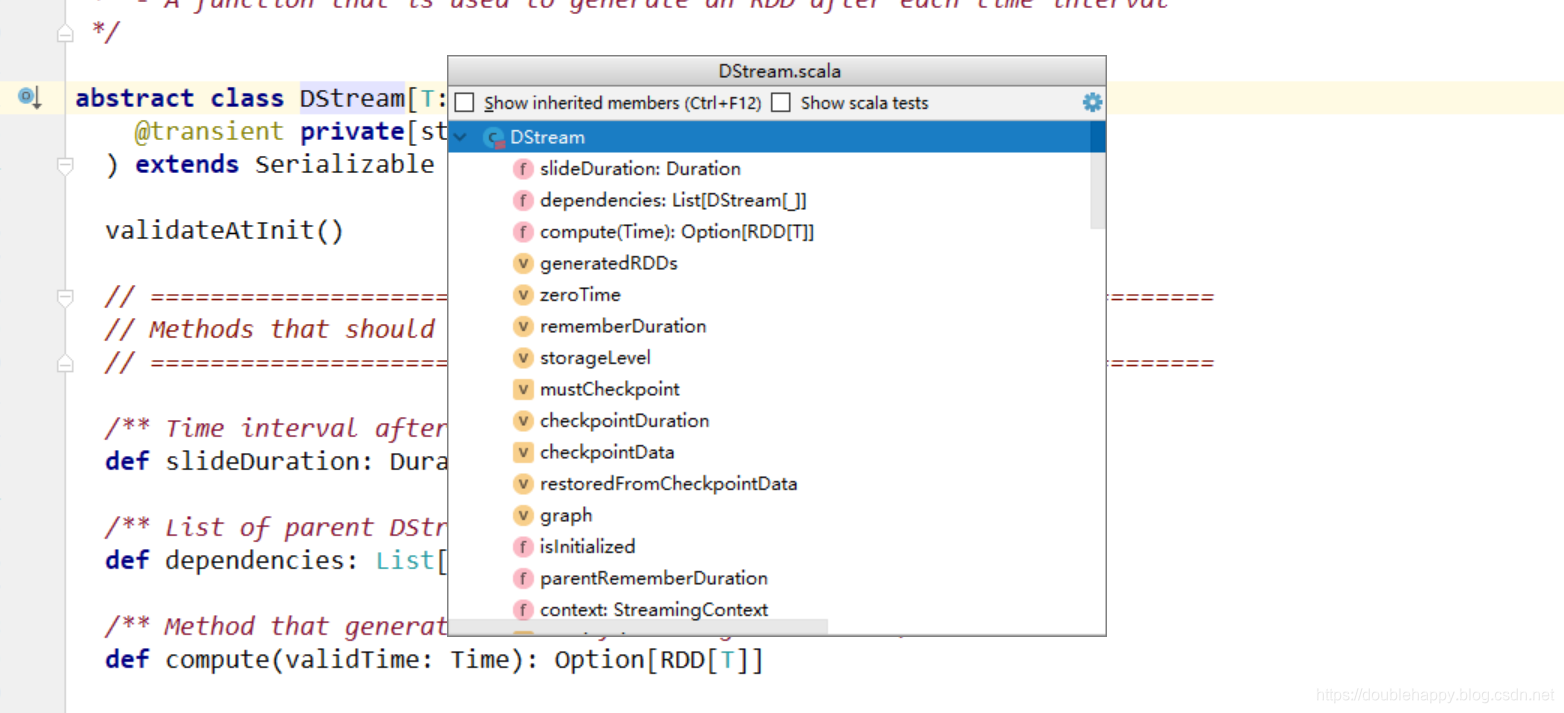1564x713 pixels.
Task: Fold the second ===== comment line
Action: pyautogui.click(x=65, y=363)
